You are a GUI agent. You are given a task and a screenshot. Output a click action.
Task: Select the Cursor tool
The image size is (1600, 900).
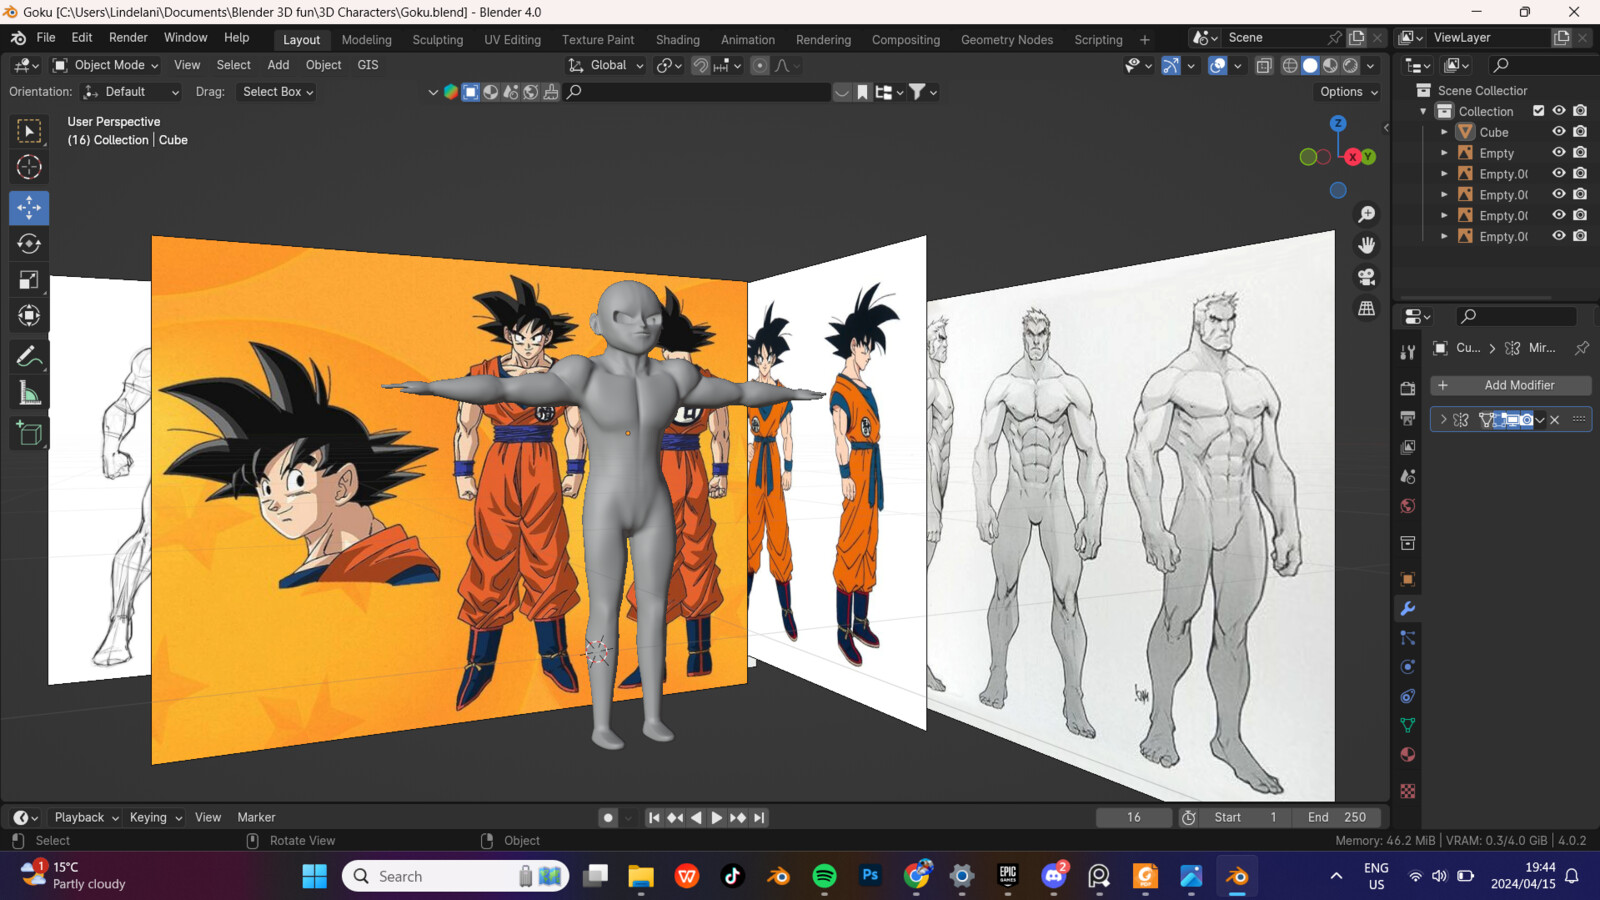29,167
